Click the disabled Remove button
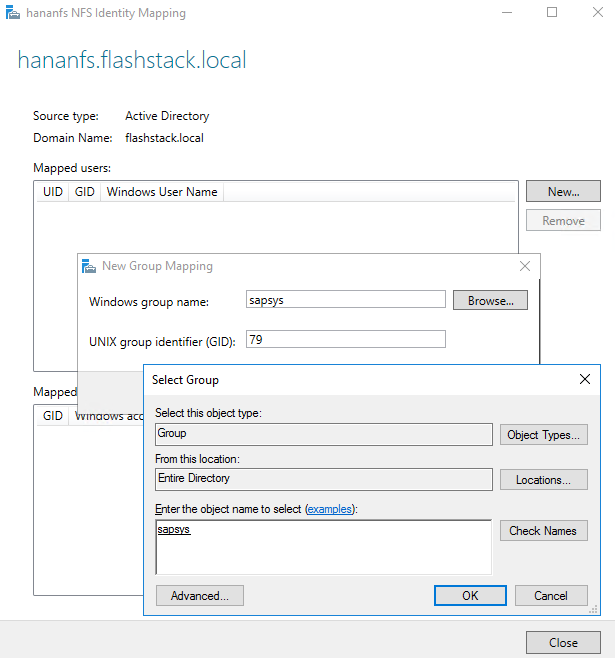 tap(563, 220)
